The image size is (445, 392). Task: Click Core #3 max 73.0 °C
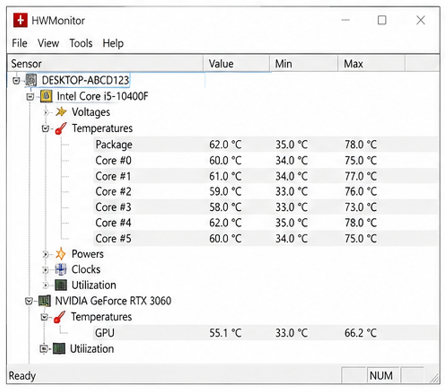click(360, 207)
